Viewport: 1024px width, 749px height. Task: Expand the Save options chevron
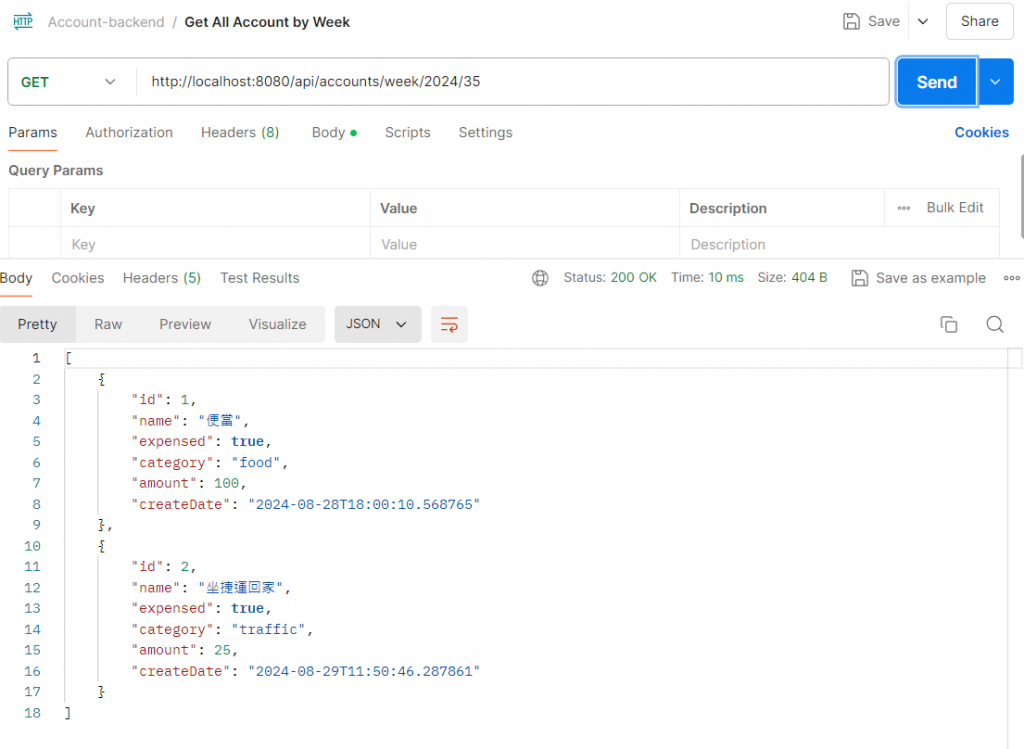(923, 21)
